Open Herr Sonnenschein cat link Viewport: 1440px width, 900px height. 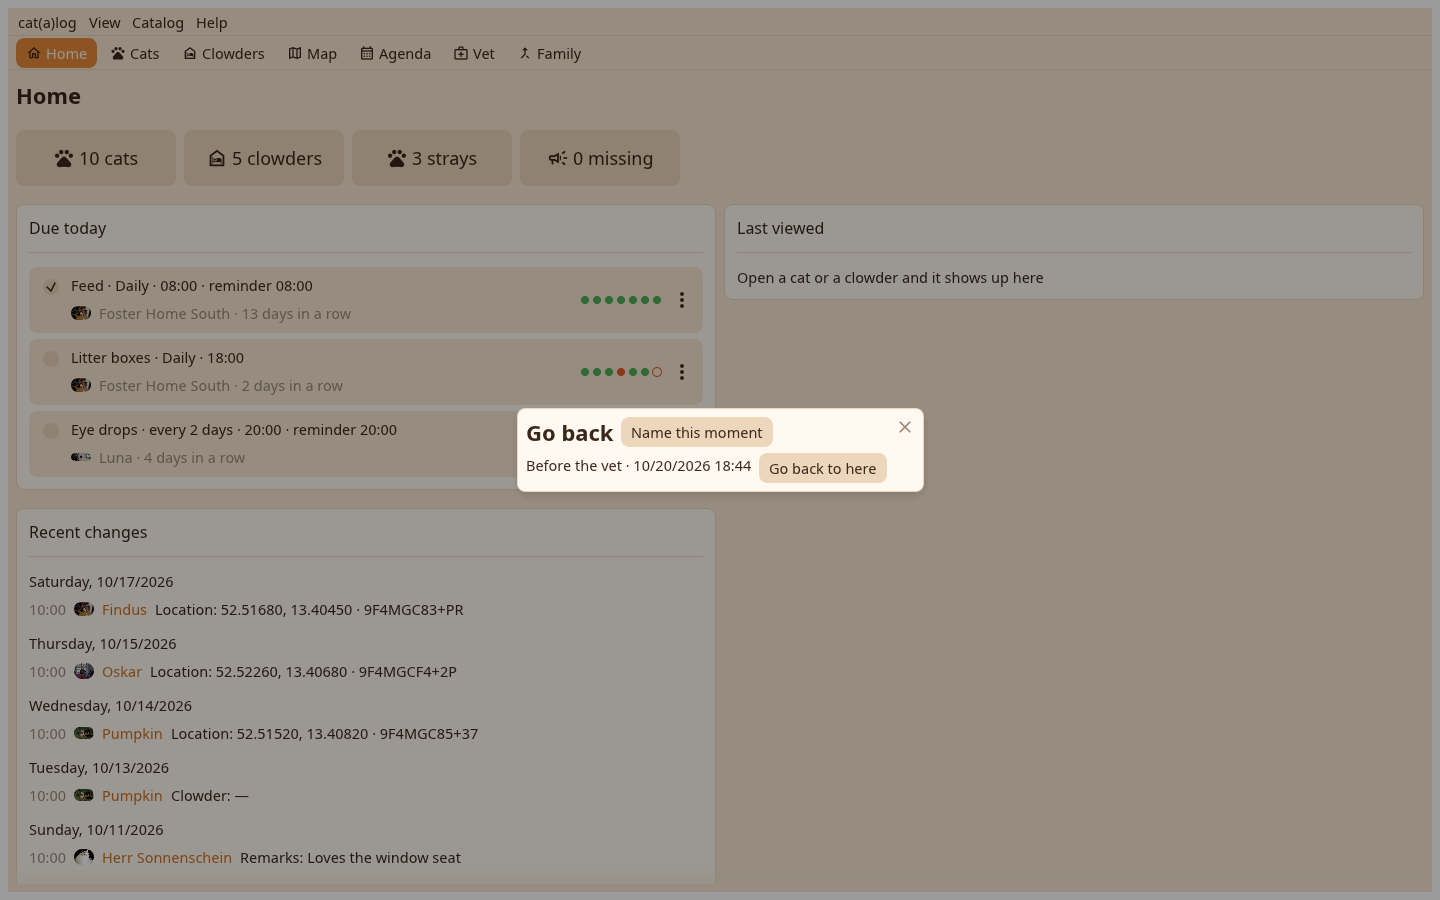pyautogui.click(x=167, y=858)
